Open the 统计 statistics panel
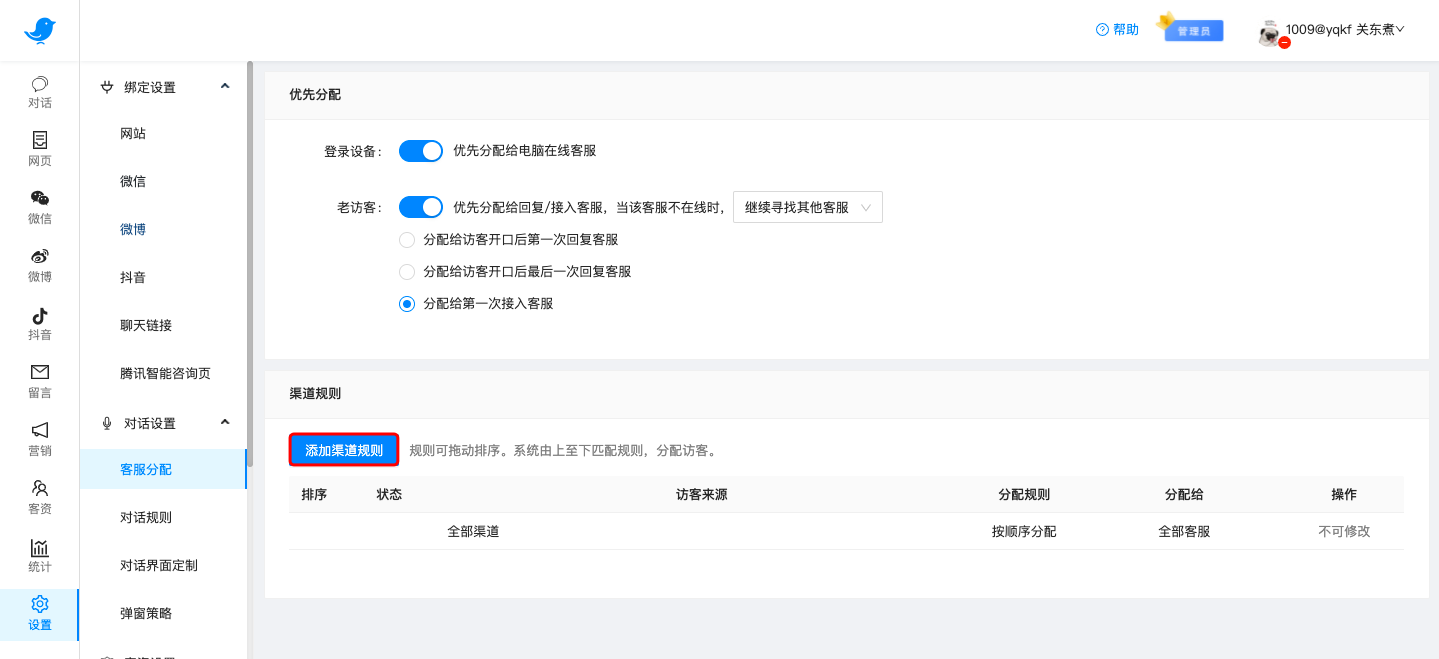Viewport: 1439px width, 659px height. pyautogui.click(x=39, y=555)
